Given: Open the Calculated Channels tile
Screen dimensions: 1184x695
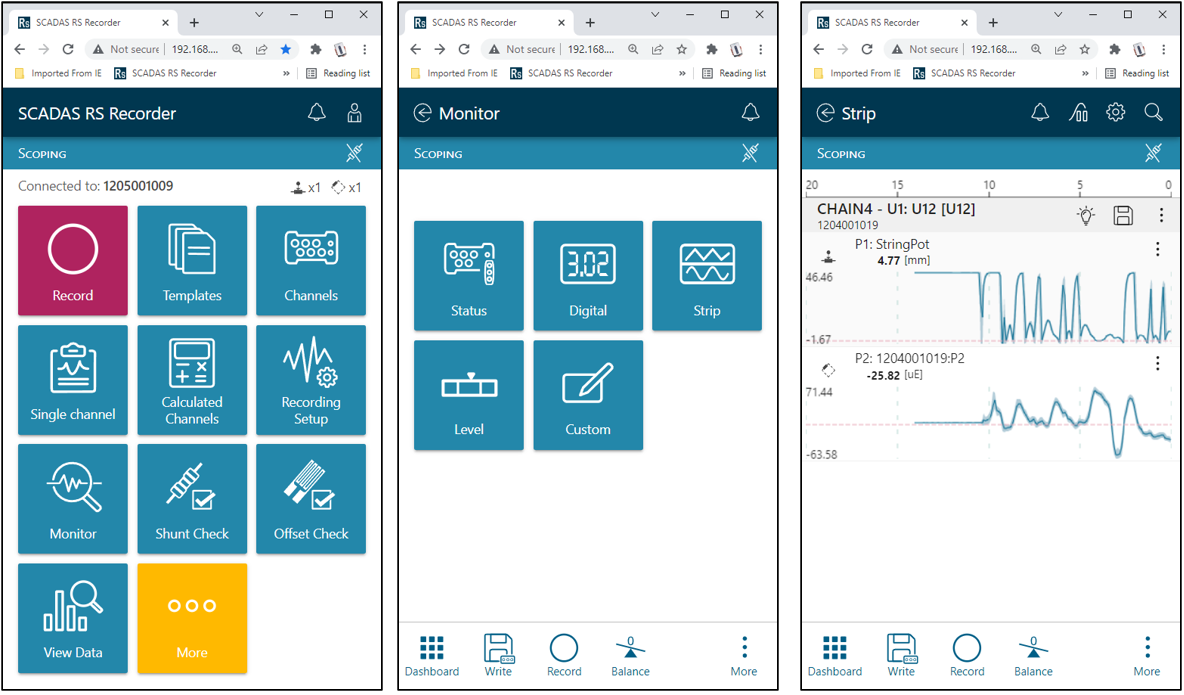Looking at the screenshot, I should tap(192, 379).
